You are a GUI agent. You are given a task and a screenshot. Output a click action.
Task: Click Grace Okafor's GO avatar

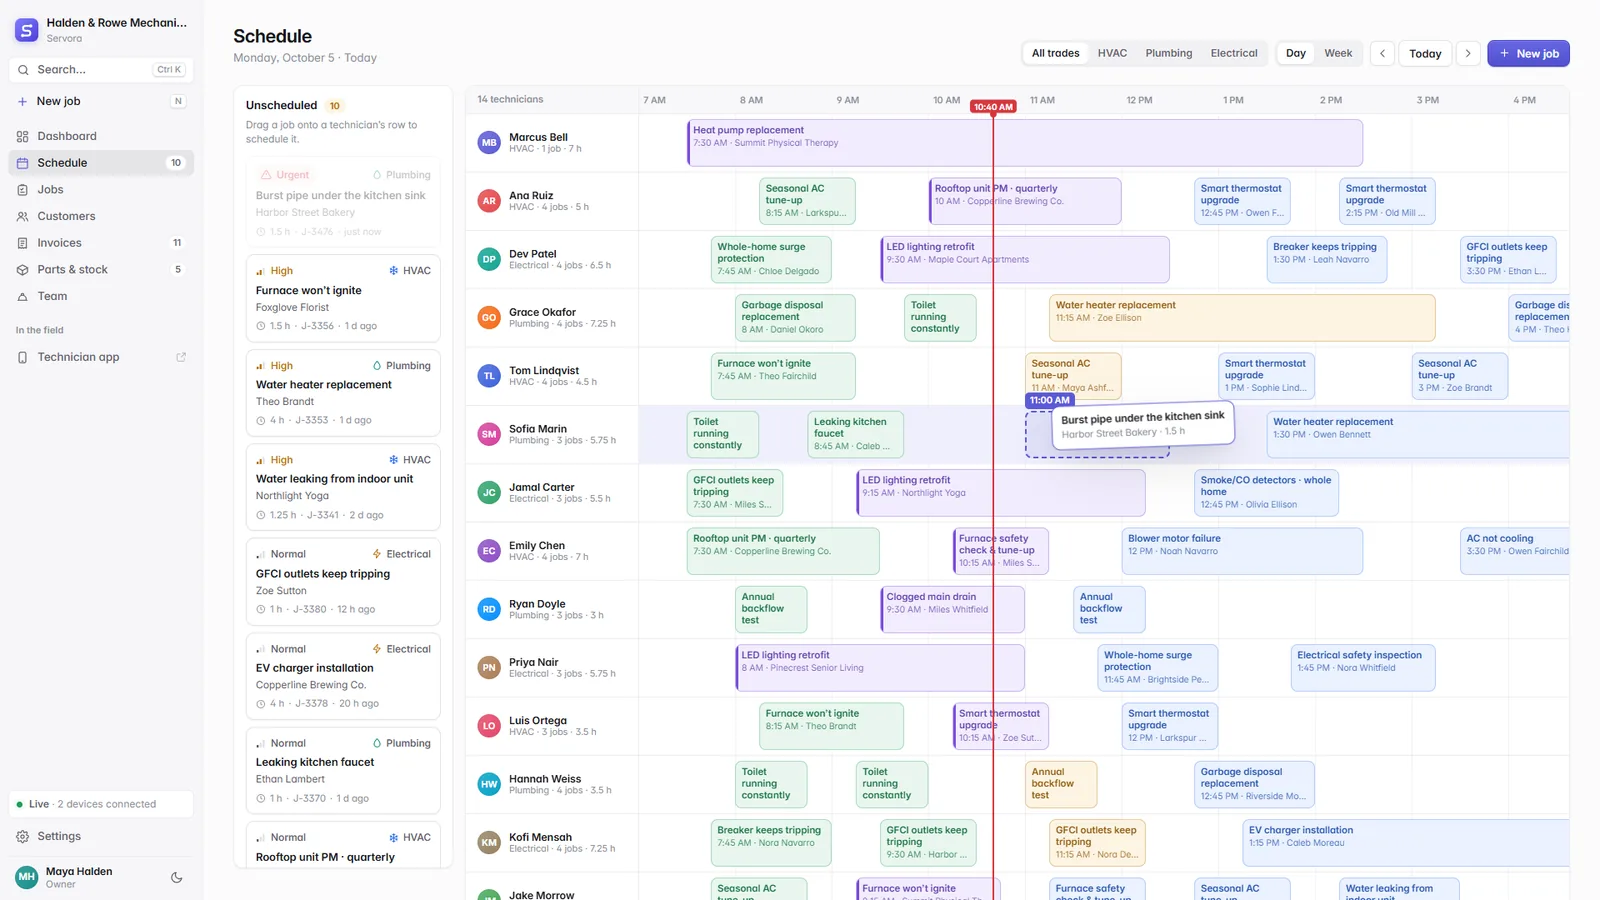tap(489, 317)
